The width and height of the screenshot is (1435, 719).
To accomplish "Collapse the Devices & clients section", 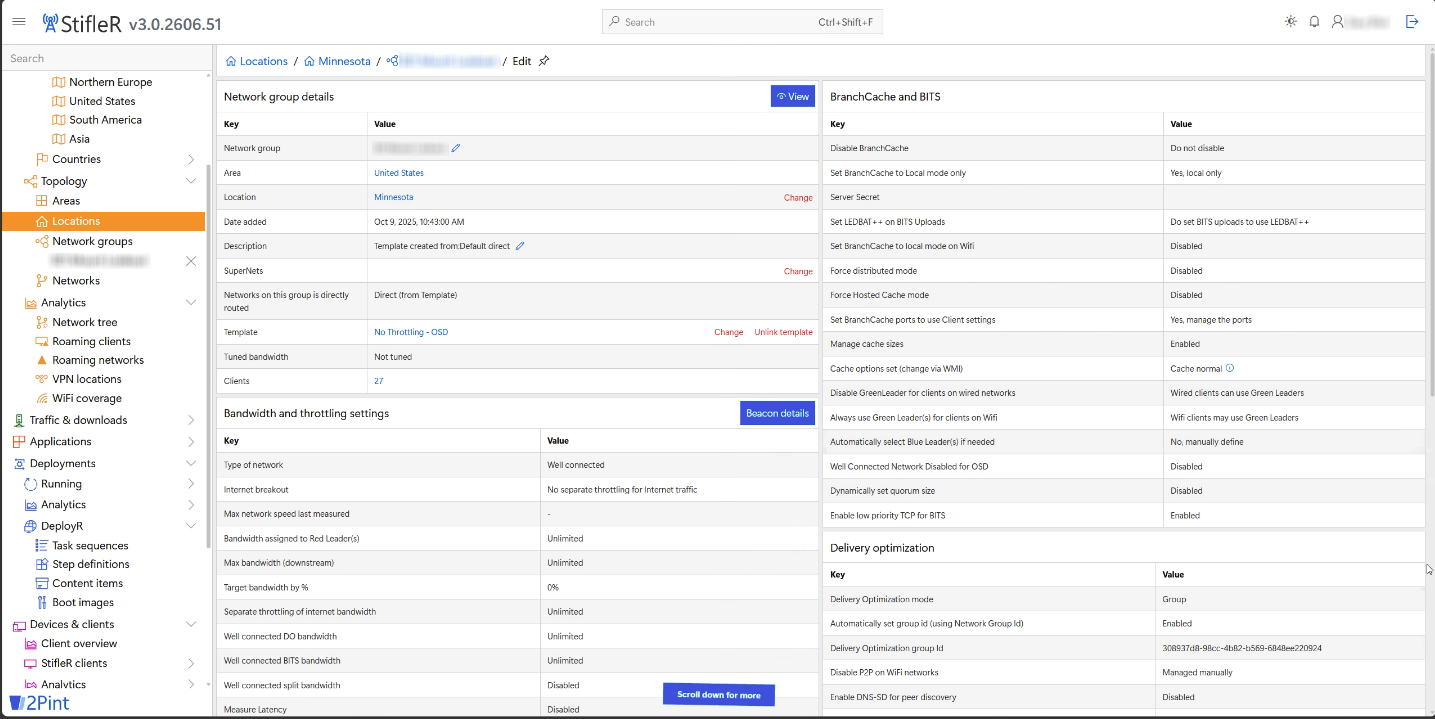I will pyautogui.click(x=191, y=624).
